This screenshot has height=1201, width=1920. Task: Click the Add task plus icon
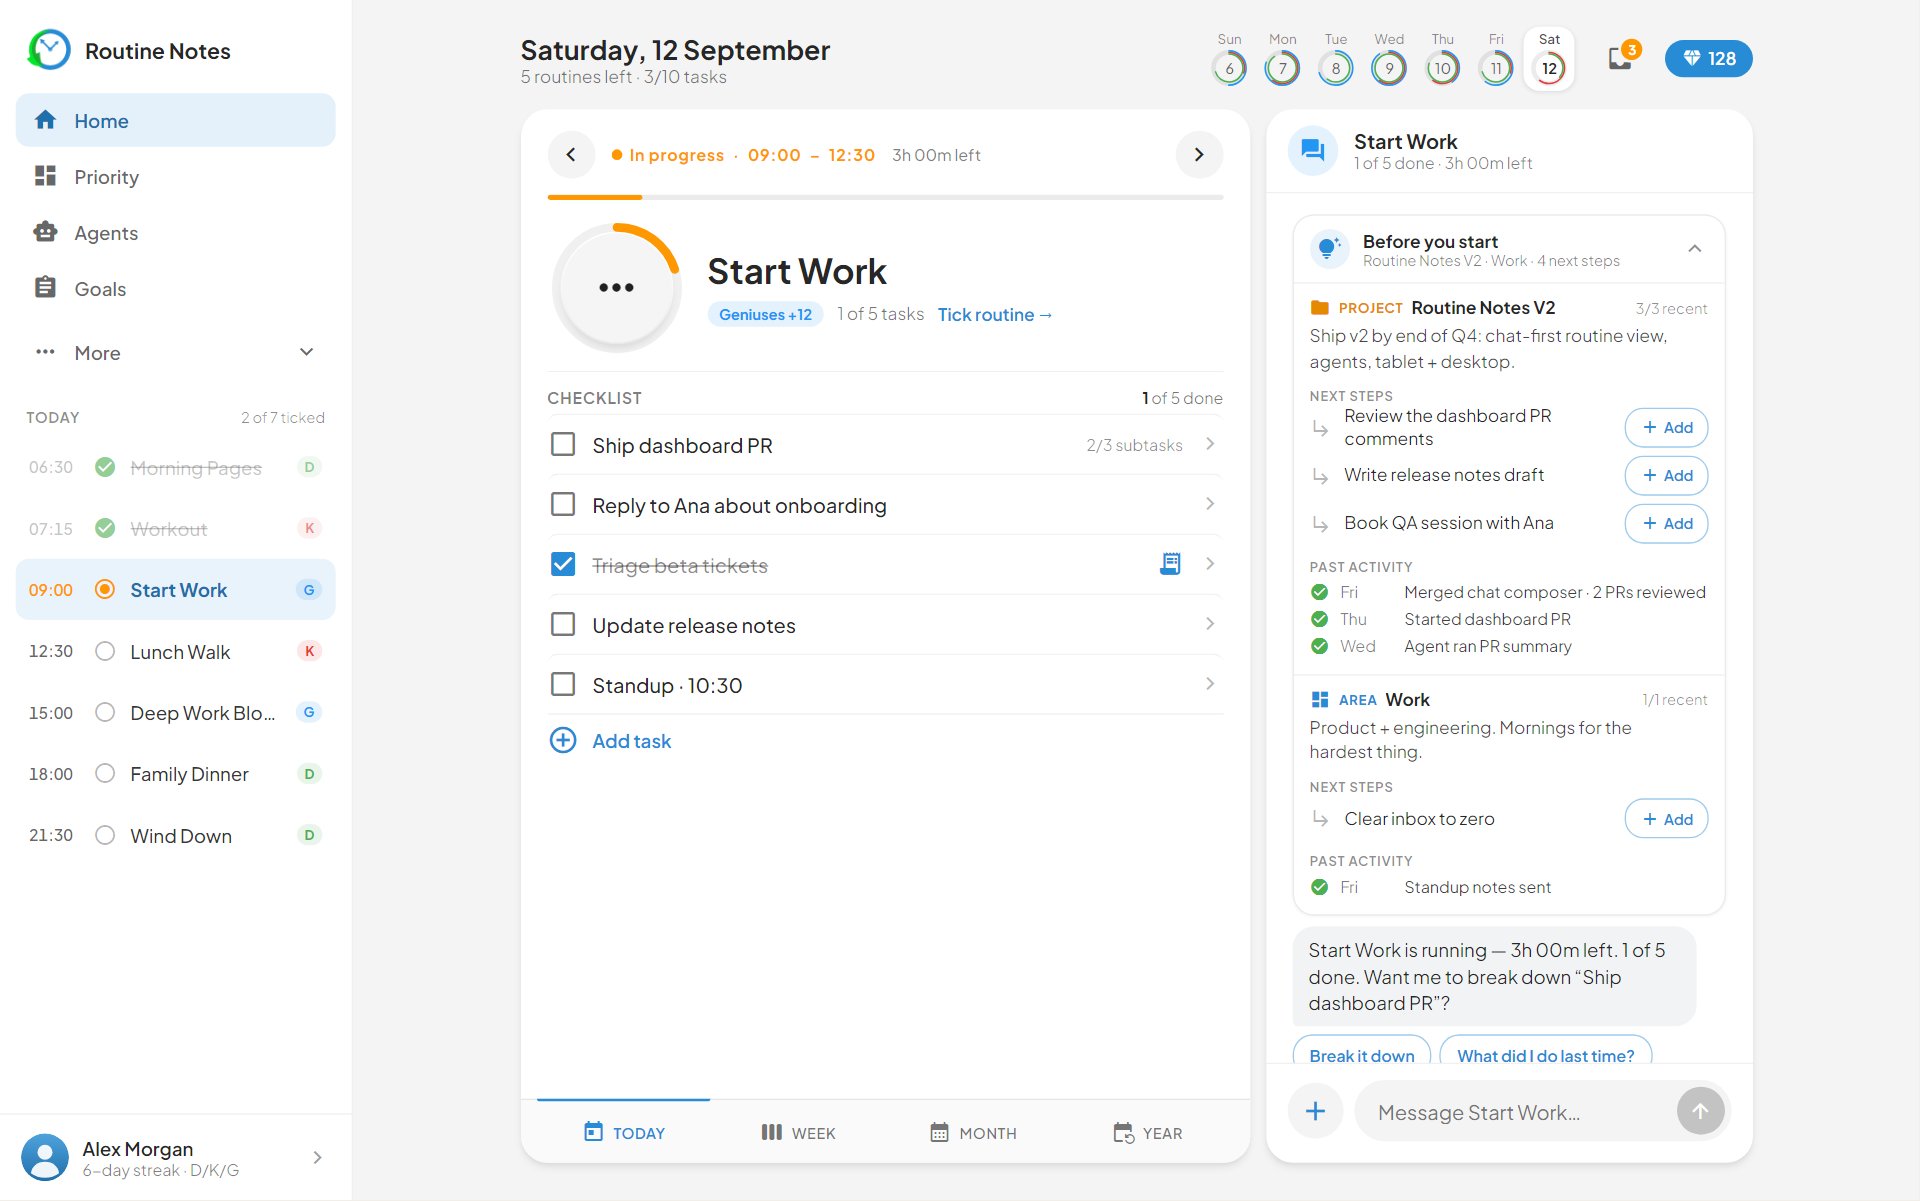(563, 740)
